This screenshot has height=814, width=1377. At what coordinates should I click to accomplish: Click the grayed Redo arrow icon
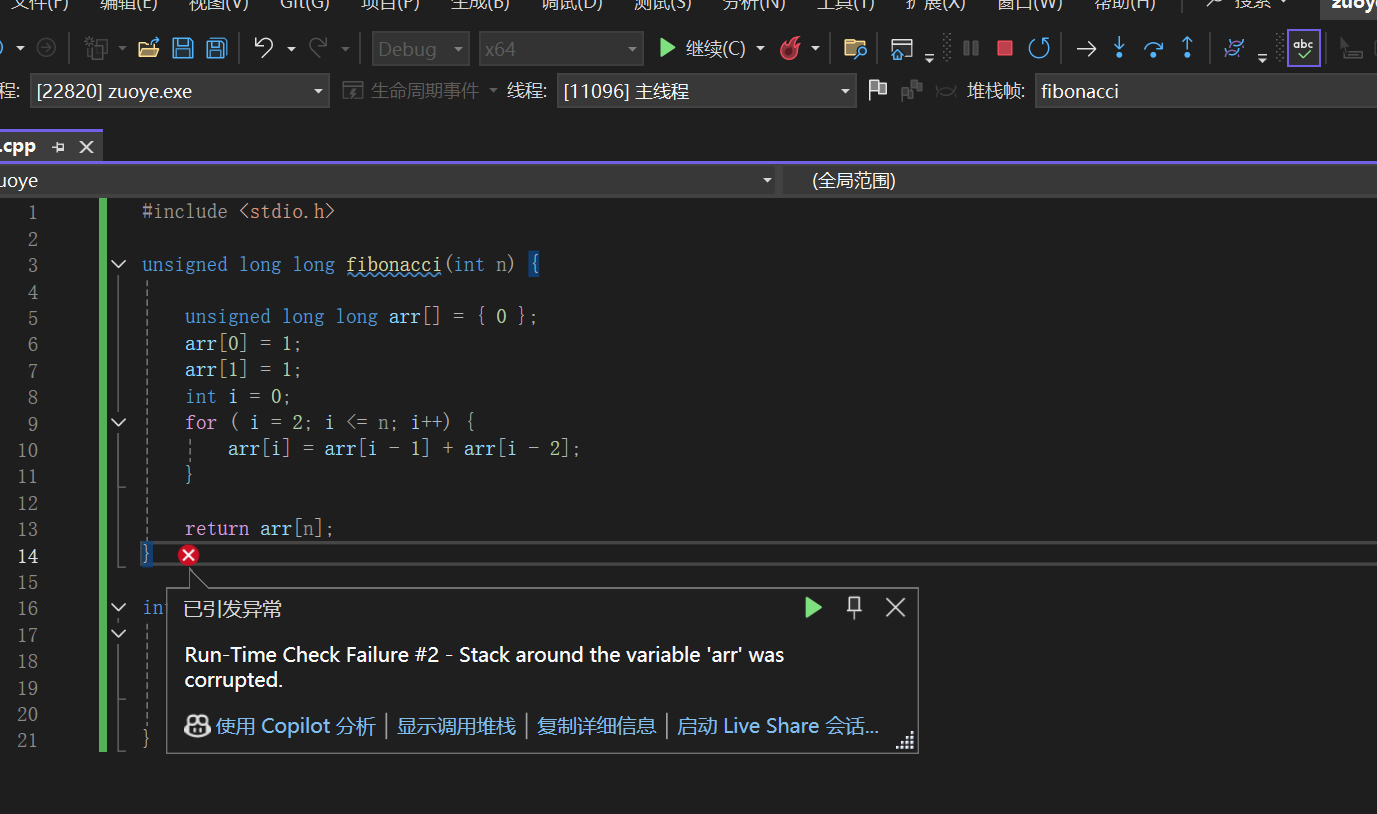click(x=318, y=48)
